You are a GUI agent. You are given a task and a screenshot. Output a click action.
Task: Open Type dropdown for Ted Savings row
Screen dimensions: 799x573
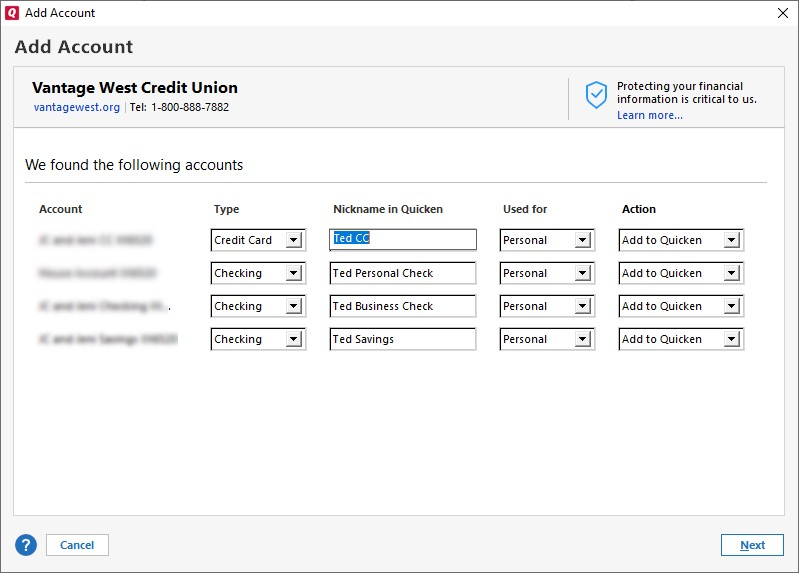point(293,339)
